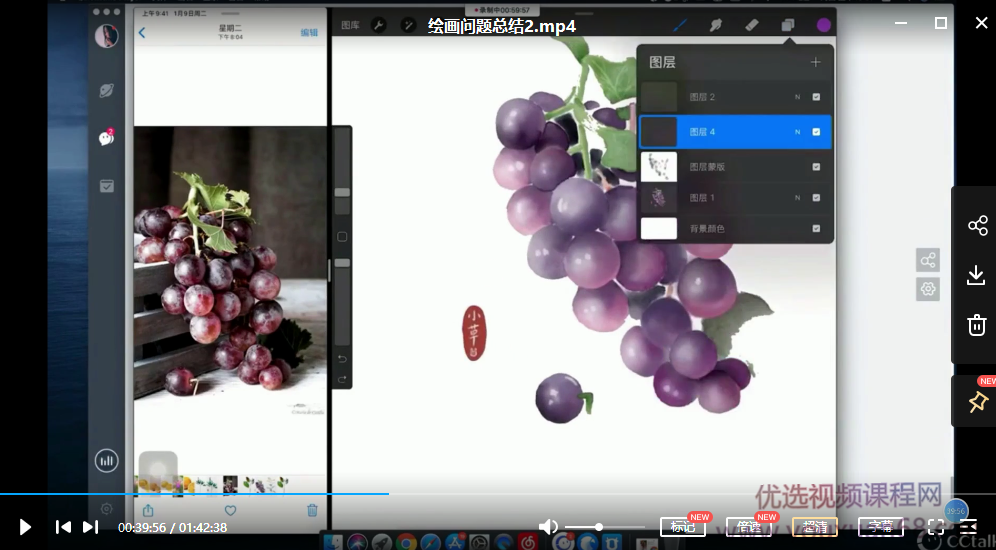Open the 超清 video quality menu
The width and height of the screenshot is (996, 550).
[815, 527]
